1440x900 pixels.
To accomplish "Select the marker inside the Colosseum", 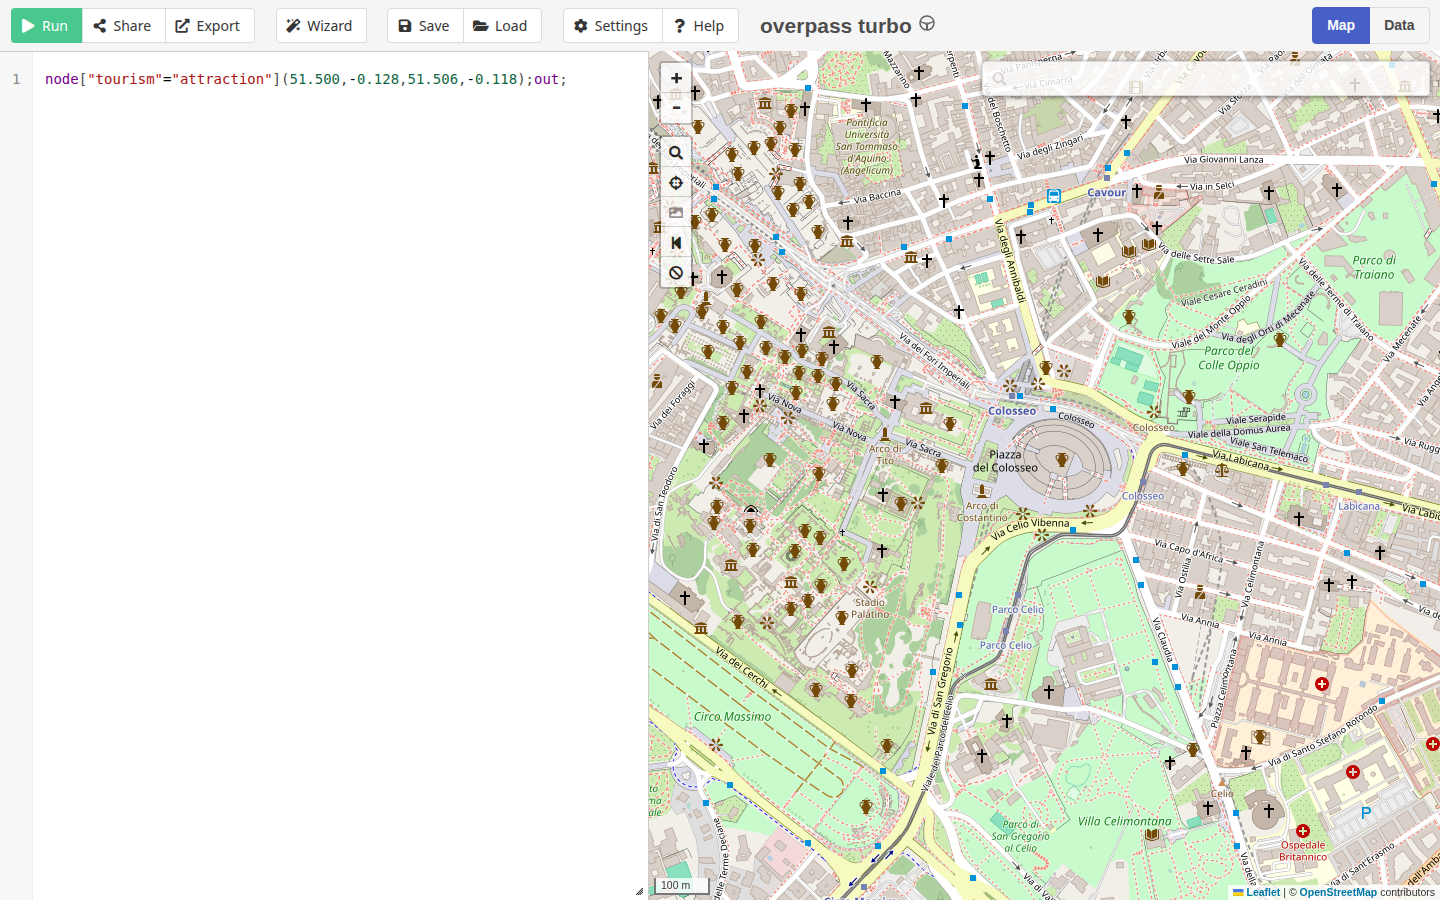I will click(x=1062, y=460).
